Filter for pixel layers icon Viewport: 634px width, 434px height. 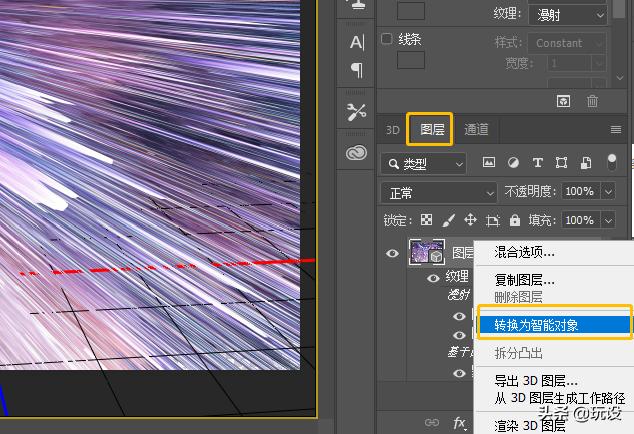(x=489, y=163)
